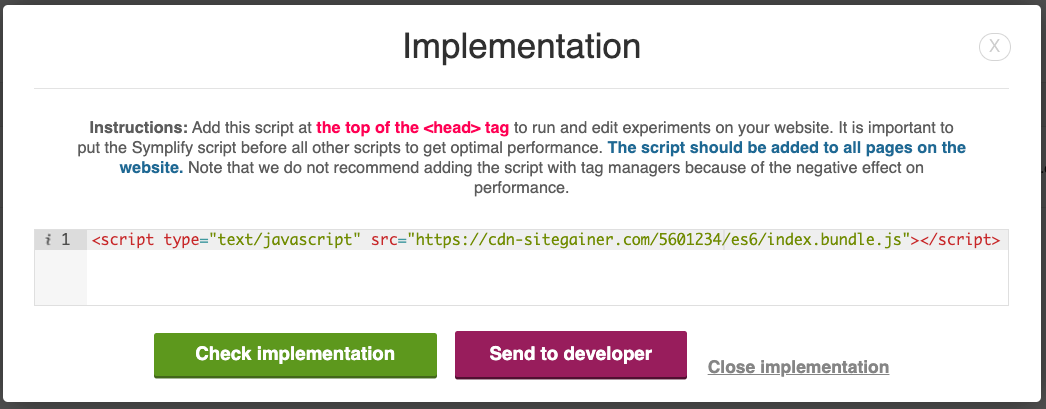Follow the Close implementation link
1046x409 pixels.
[798, 367]
